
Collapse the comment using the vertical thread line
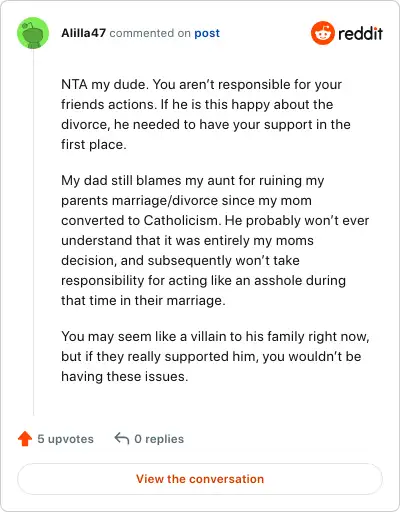pyautogui.click(x=33, y=232)
